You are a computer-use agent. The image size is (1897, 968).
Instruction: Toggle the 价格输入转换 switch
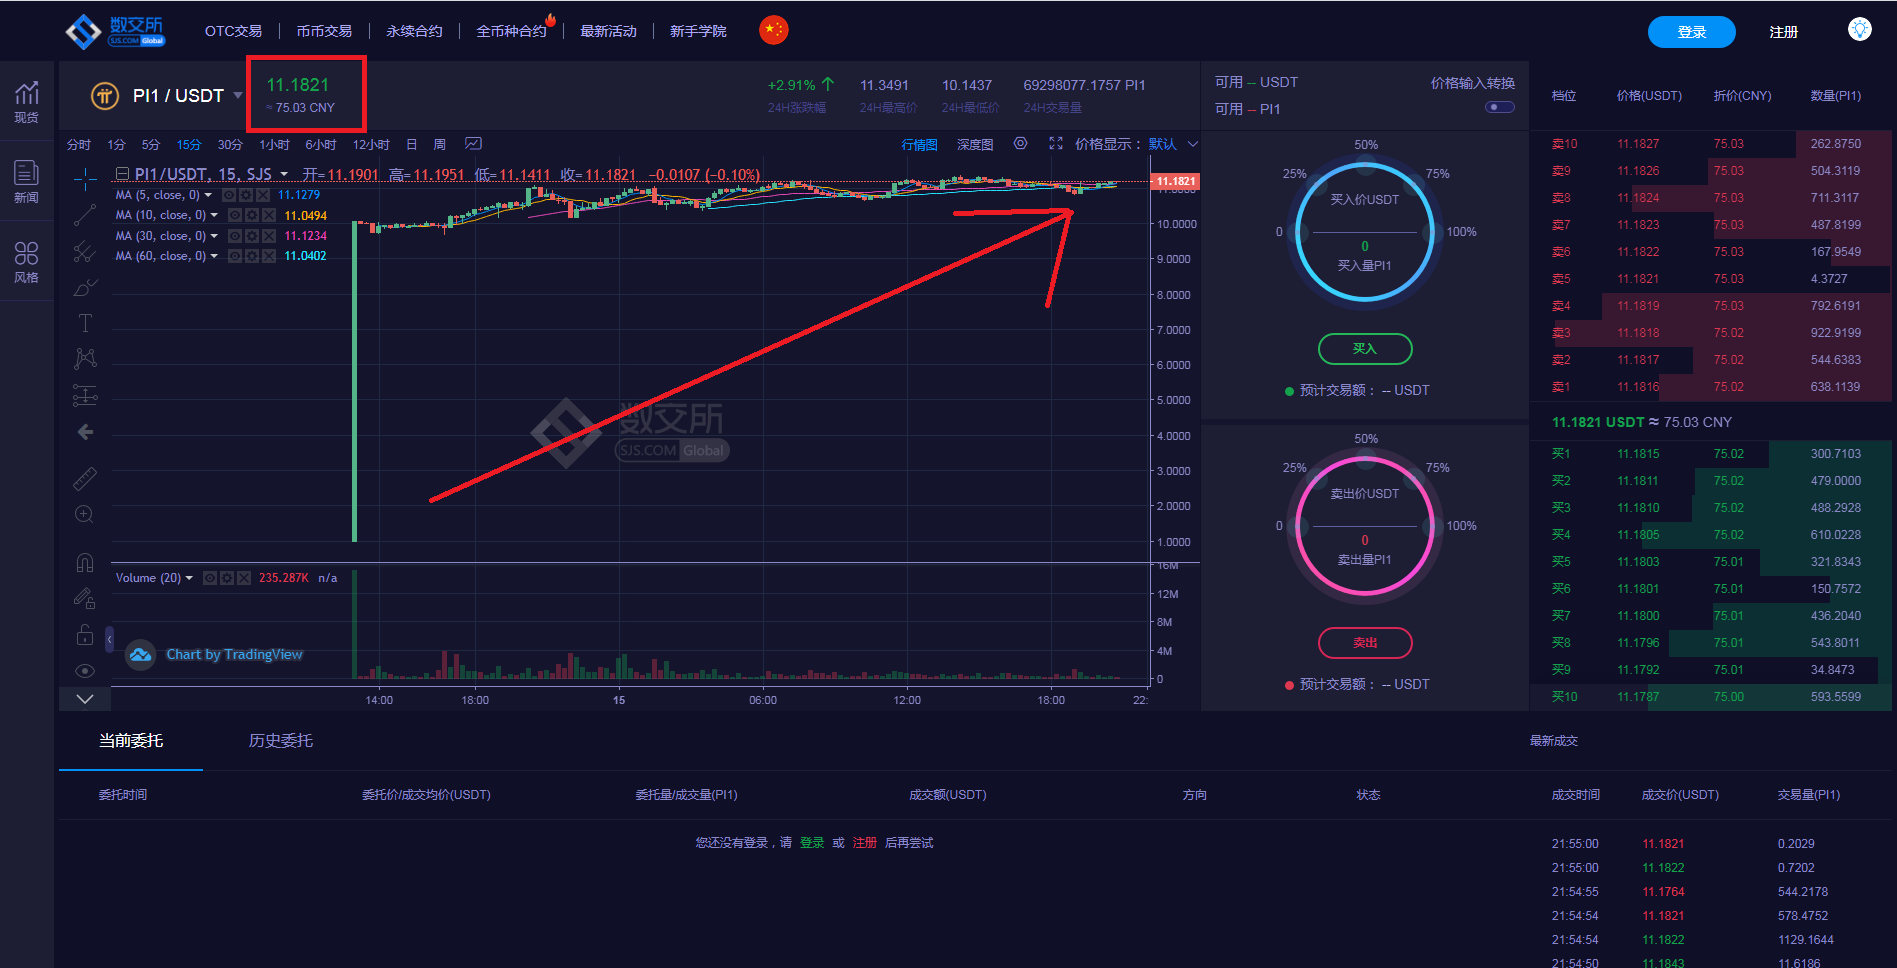coord(1500,107)
